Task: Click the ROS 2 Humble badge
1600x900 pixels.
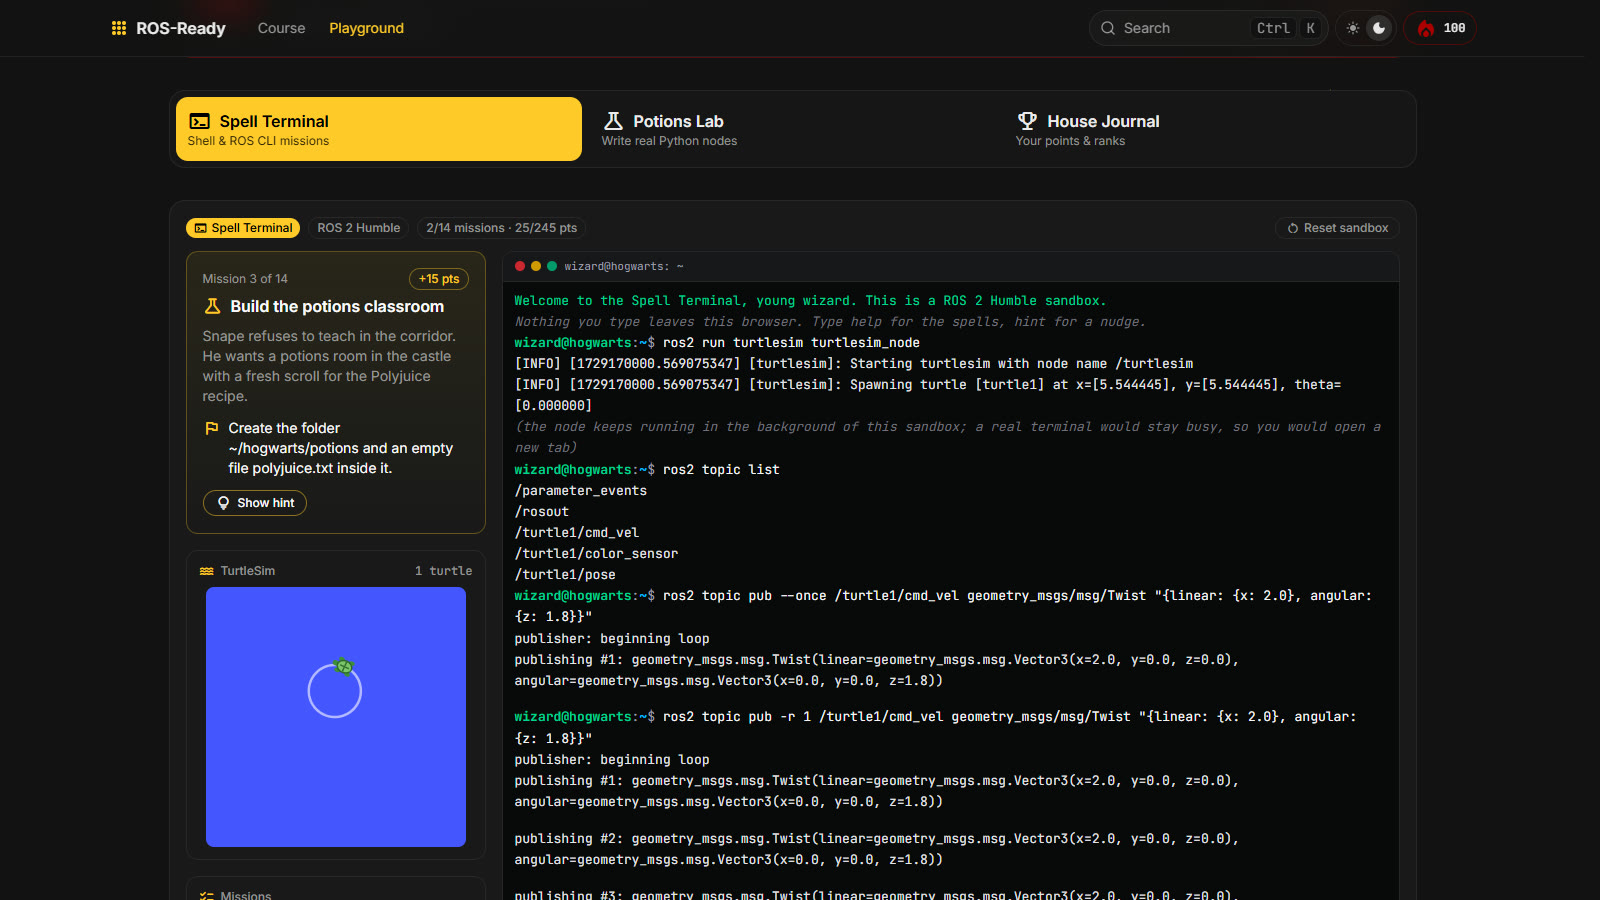Action: [359, 228]
